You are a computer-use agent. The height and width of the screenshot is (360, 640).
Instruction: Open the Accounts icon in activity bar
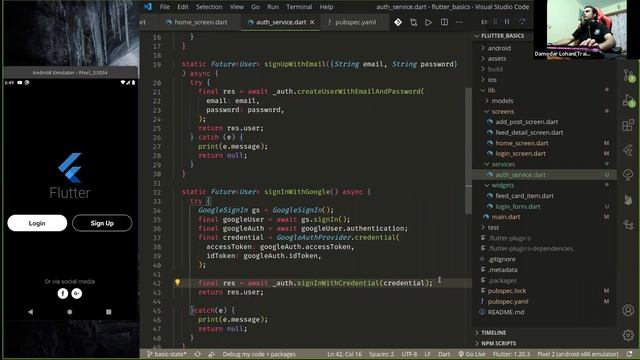628,310
